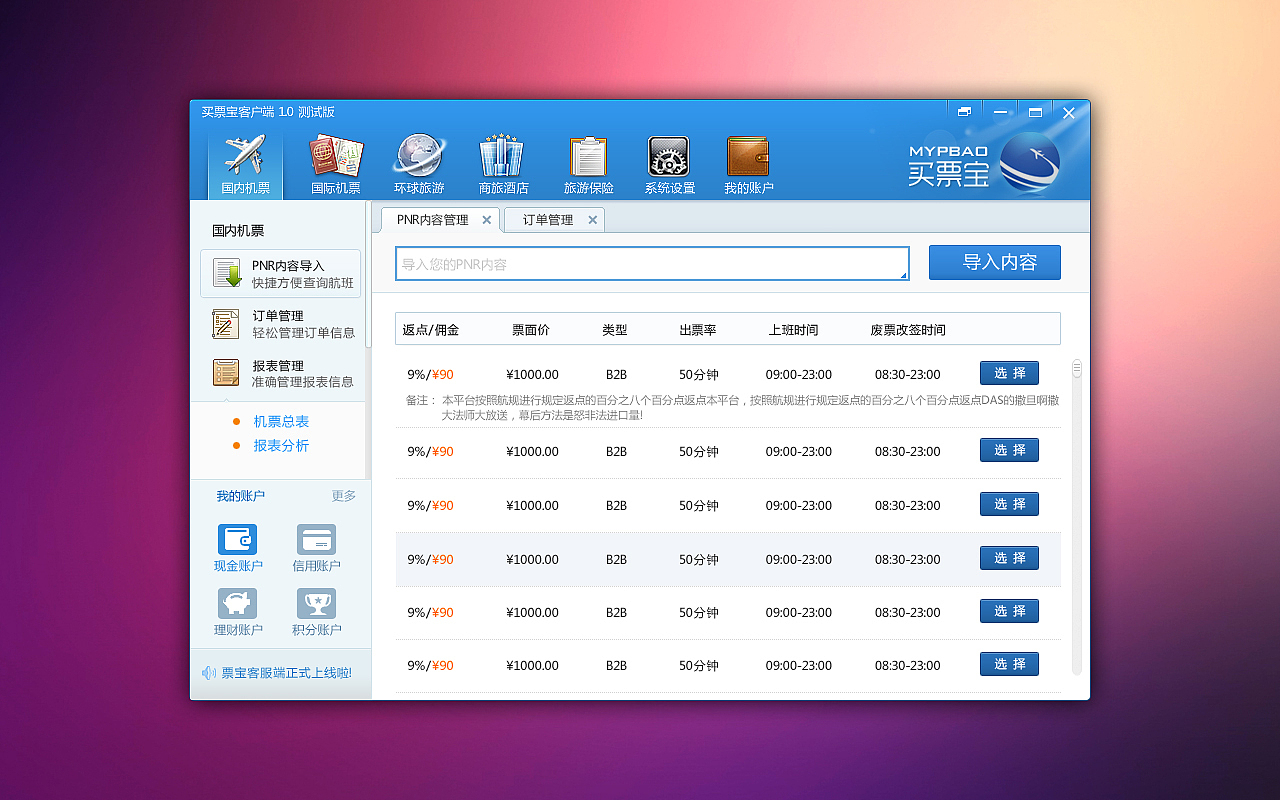This screenshot has width=1280, height=800.
Task: Click the 类型 column header
Action: coord(615,330)
